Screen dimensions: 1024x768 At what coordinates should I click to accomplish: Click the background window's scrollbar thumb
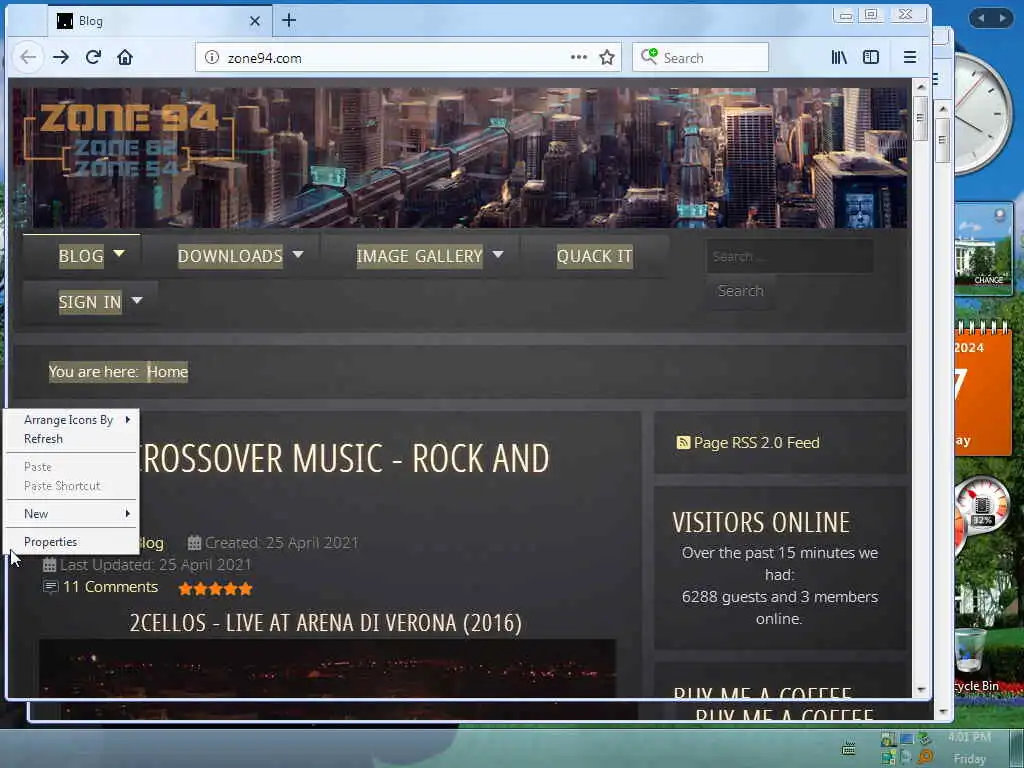click(942, 139)
